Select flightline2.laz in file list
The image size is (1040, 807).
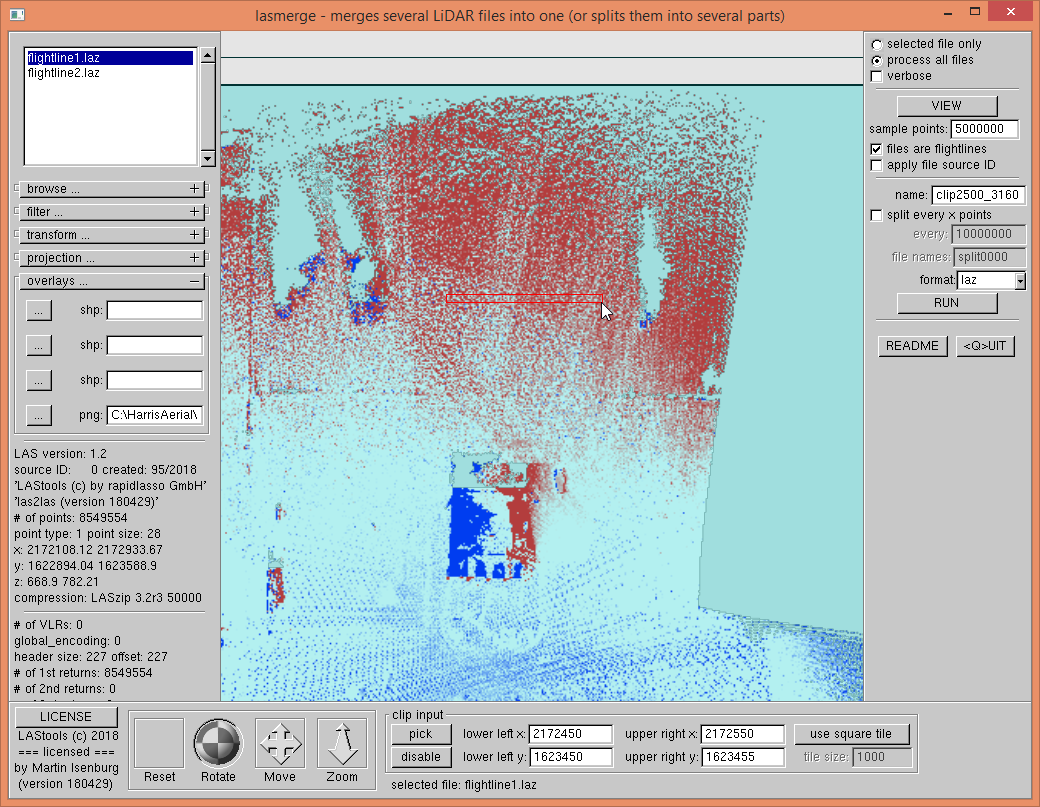coord(64,73)
